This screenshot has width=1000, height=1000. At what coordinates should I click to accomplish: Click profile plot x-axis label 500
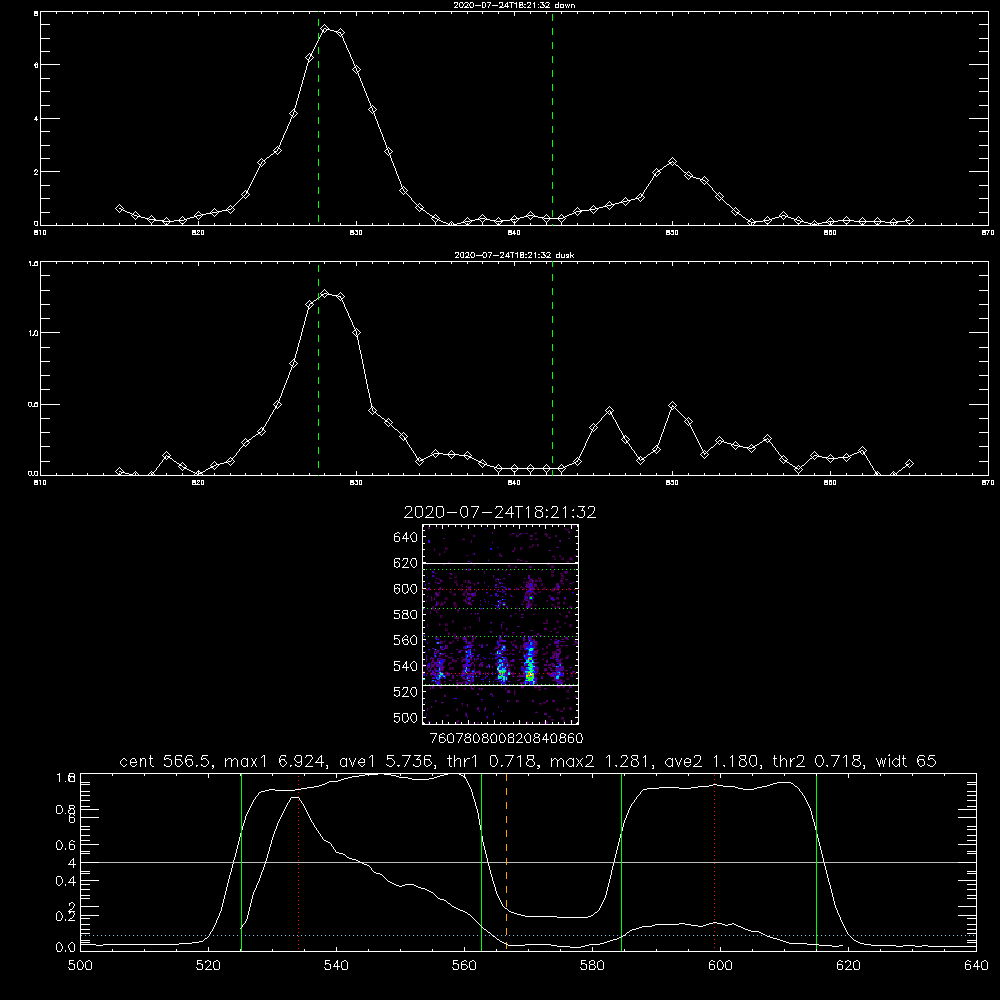[x=80, y=966]
